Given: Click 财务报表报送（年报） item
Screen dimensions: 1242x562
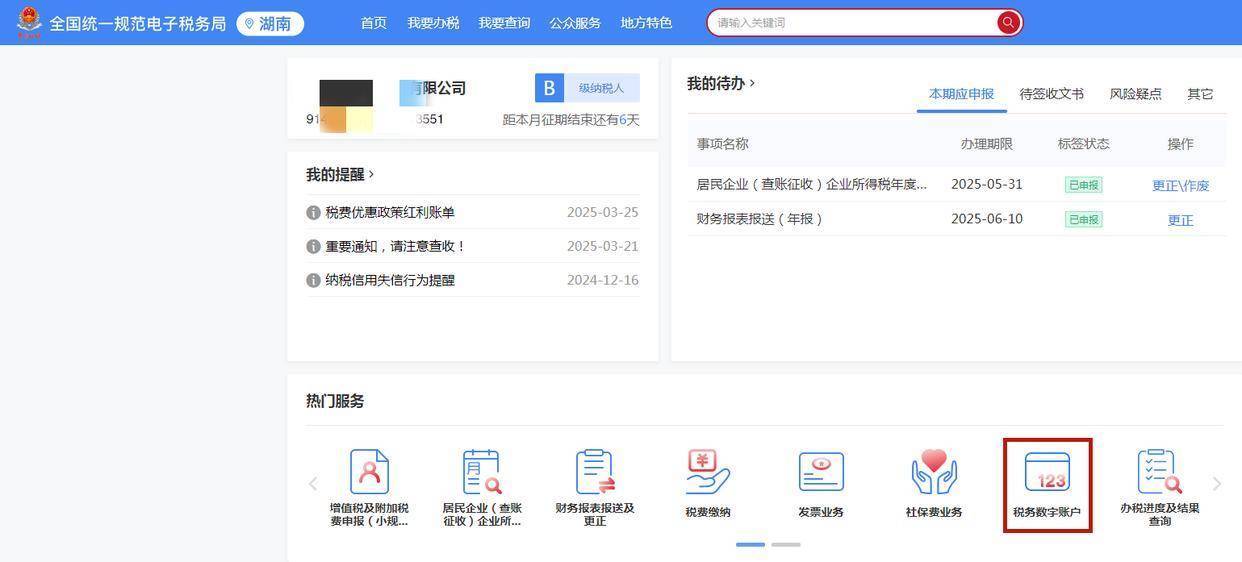Looking at the screenshot, I should (x=760, y=219).
